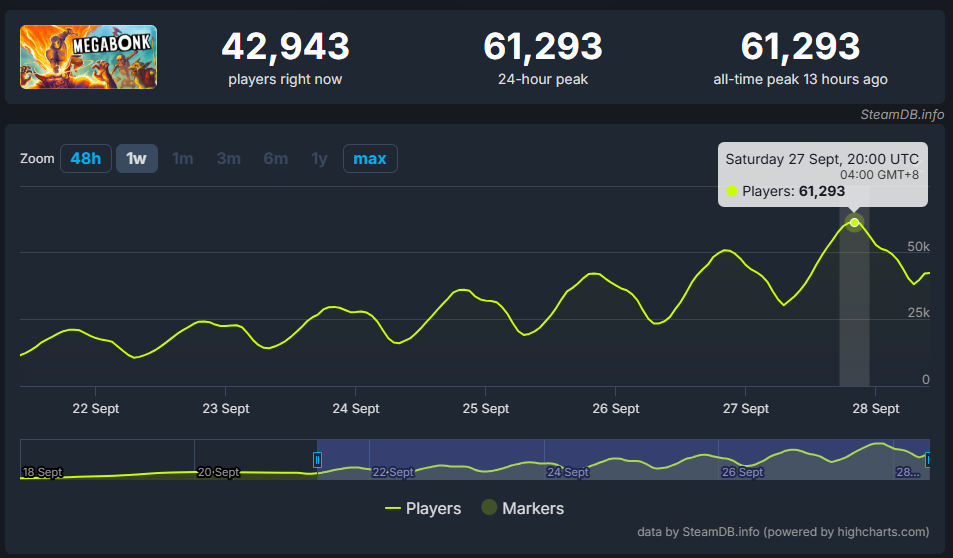This screenshot has width=953, height=558.
Task: Select the 3m zoom option
Action: tap(228, 159)
